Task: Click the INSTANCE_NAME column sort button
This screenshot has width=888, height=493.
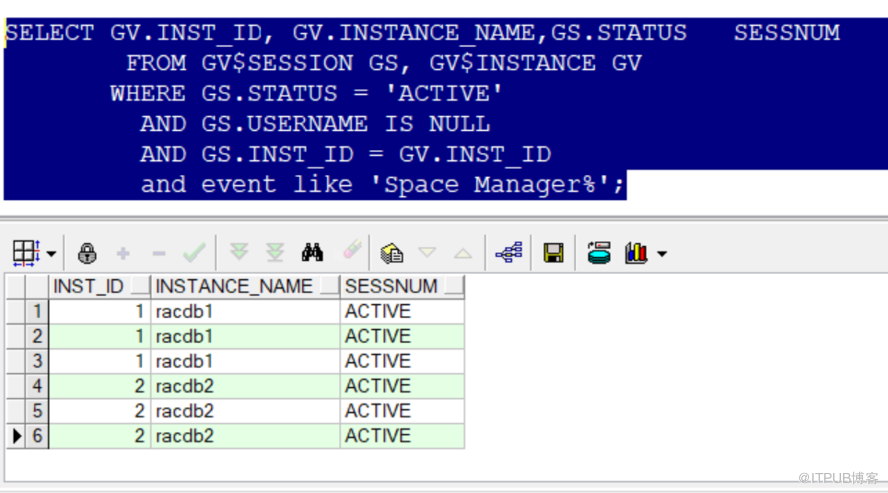Action: (329, 287)
